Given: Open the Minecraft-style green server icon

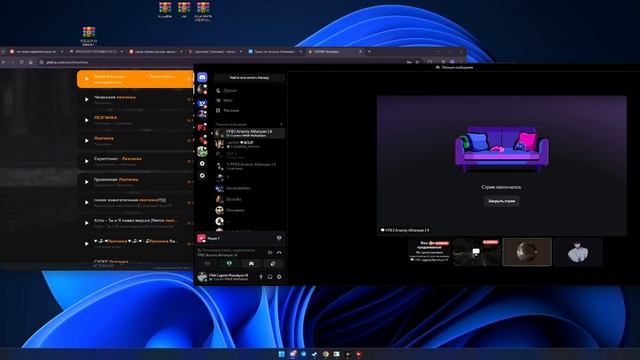Looking at the screenshot, I should pyautogui.click(x=202, y=151).
